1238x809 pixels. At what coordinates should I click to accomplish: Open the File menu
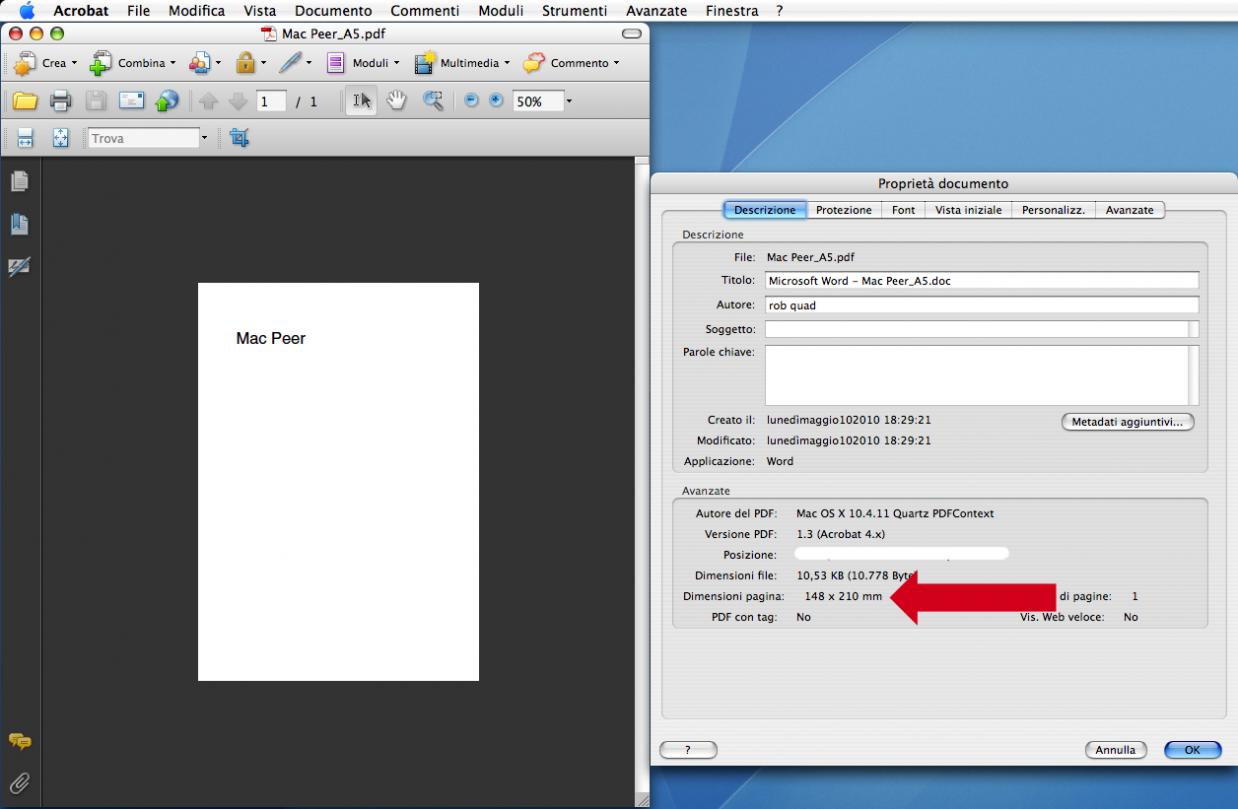pyautogui.click(x=139, y=11)
